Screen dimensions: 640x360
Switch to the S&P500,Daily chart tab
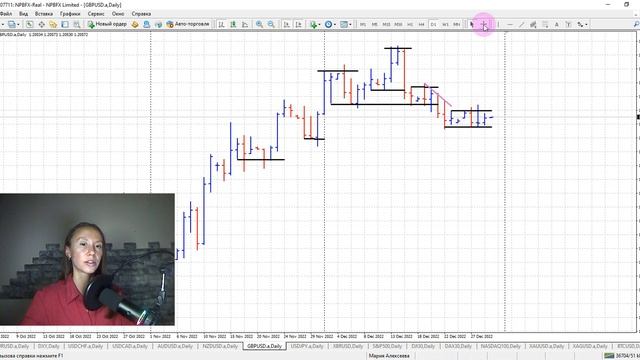tap(387, 346)
